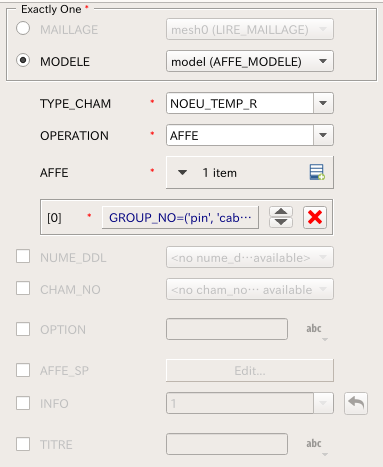Select the MAILLAGE radio button

(23, 29)
